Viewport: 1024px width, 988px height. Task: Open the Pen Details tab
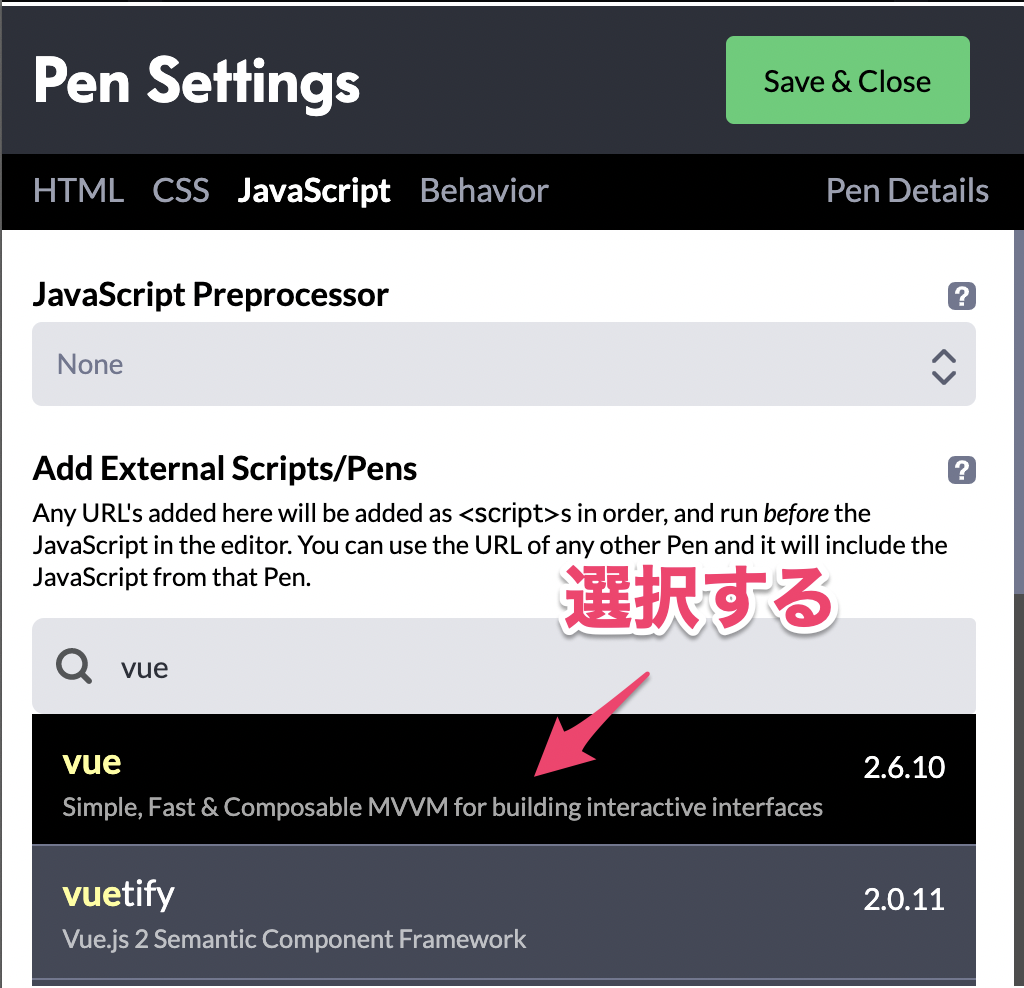[907, 191]
